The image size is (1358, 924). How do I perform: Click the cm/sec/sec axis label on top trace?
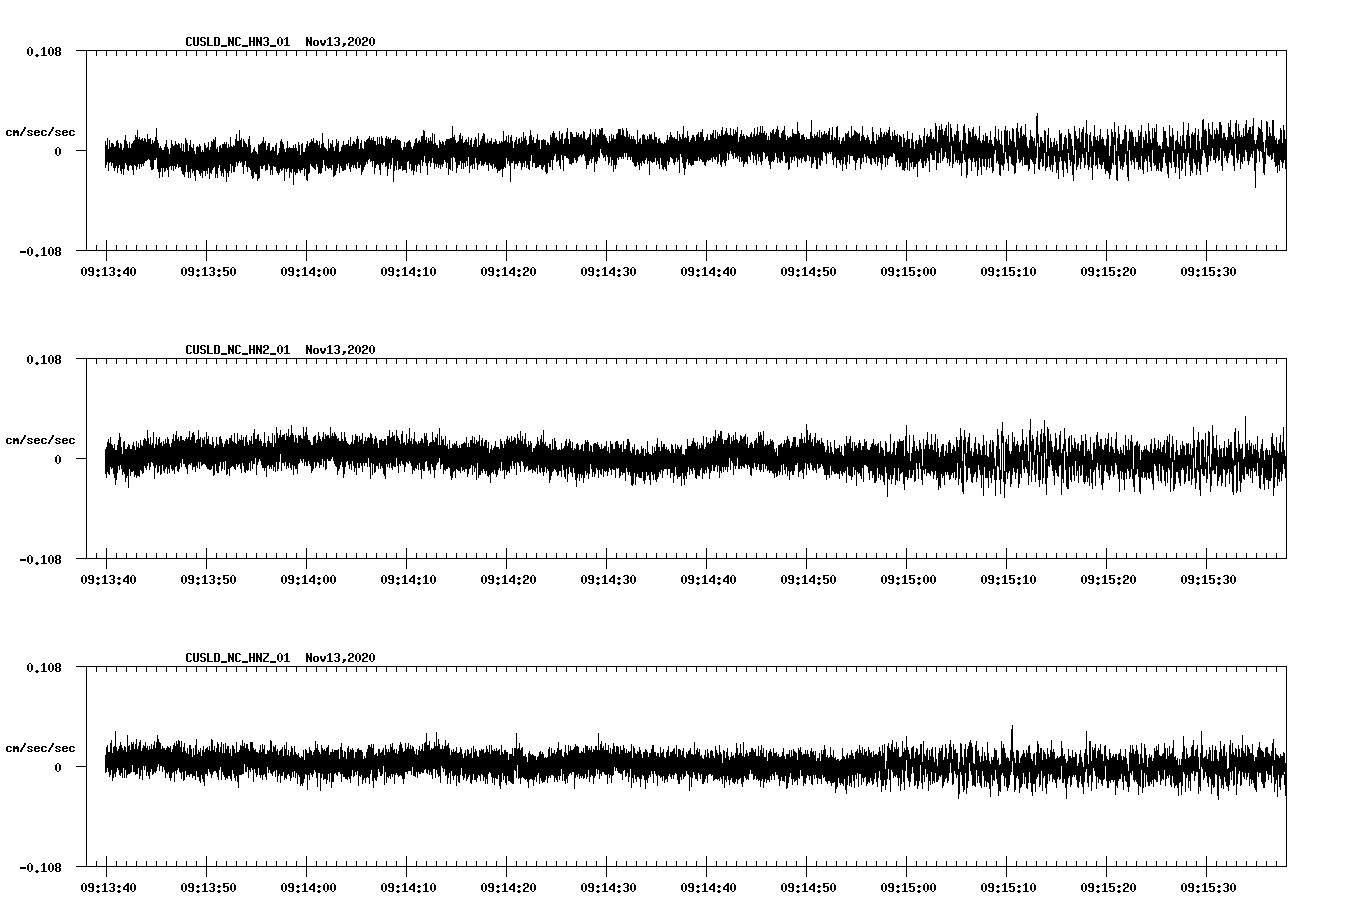tap(40, 131)
